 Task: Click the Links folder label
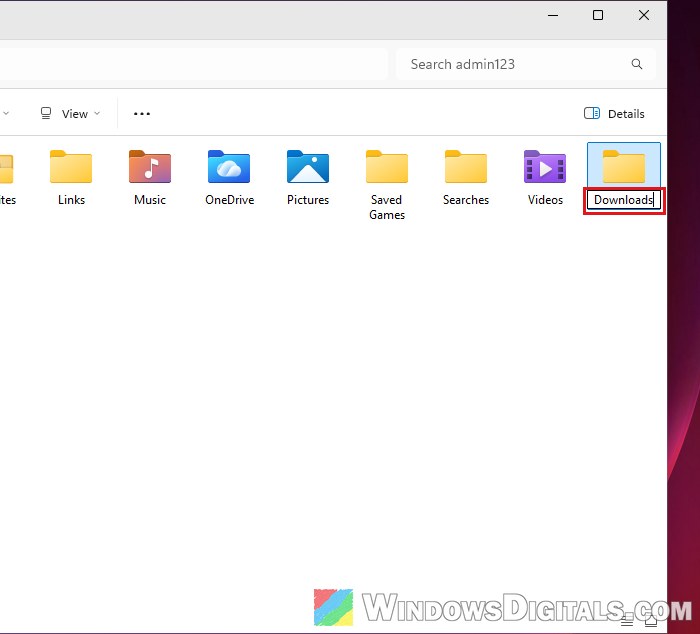pyautogui.click(x=71, y=200)
